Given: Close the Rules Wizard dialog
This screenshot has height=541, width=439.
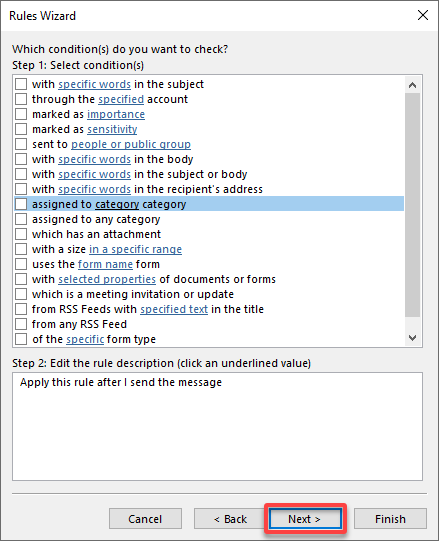Looking at the screenshot, I should [423, 15].
